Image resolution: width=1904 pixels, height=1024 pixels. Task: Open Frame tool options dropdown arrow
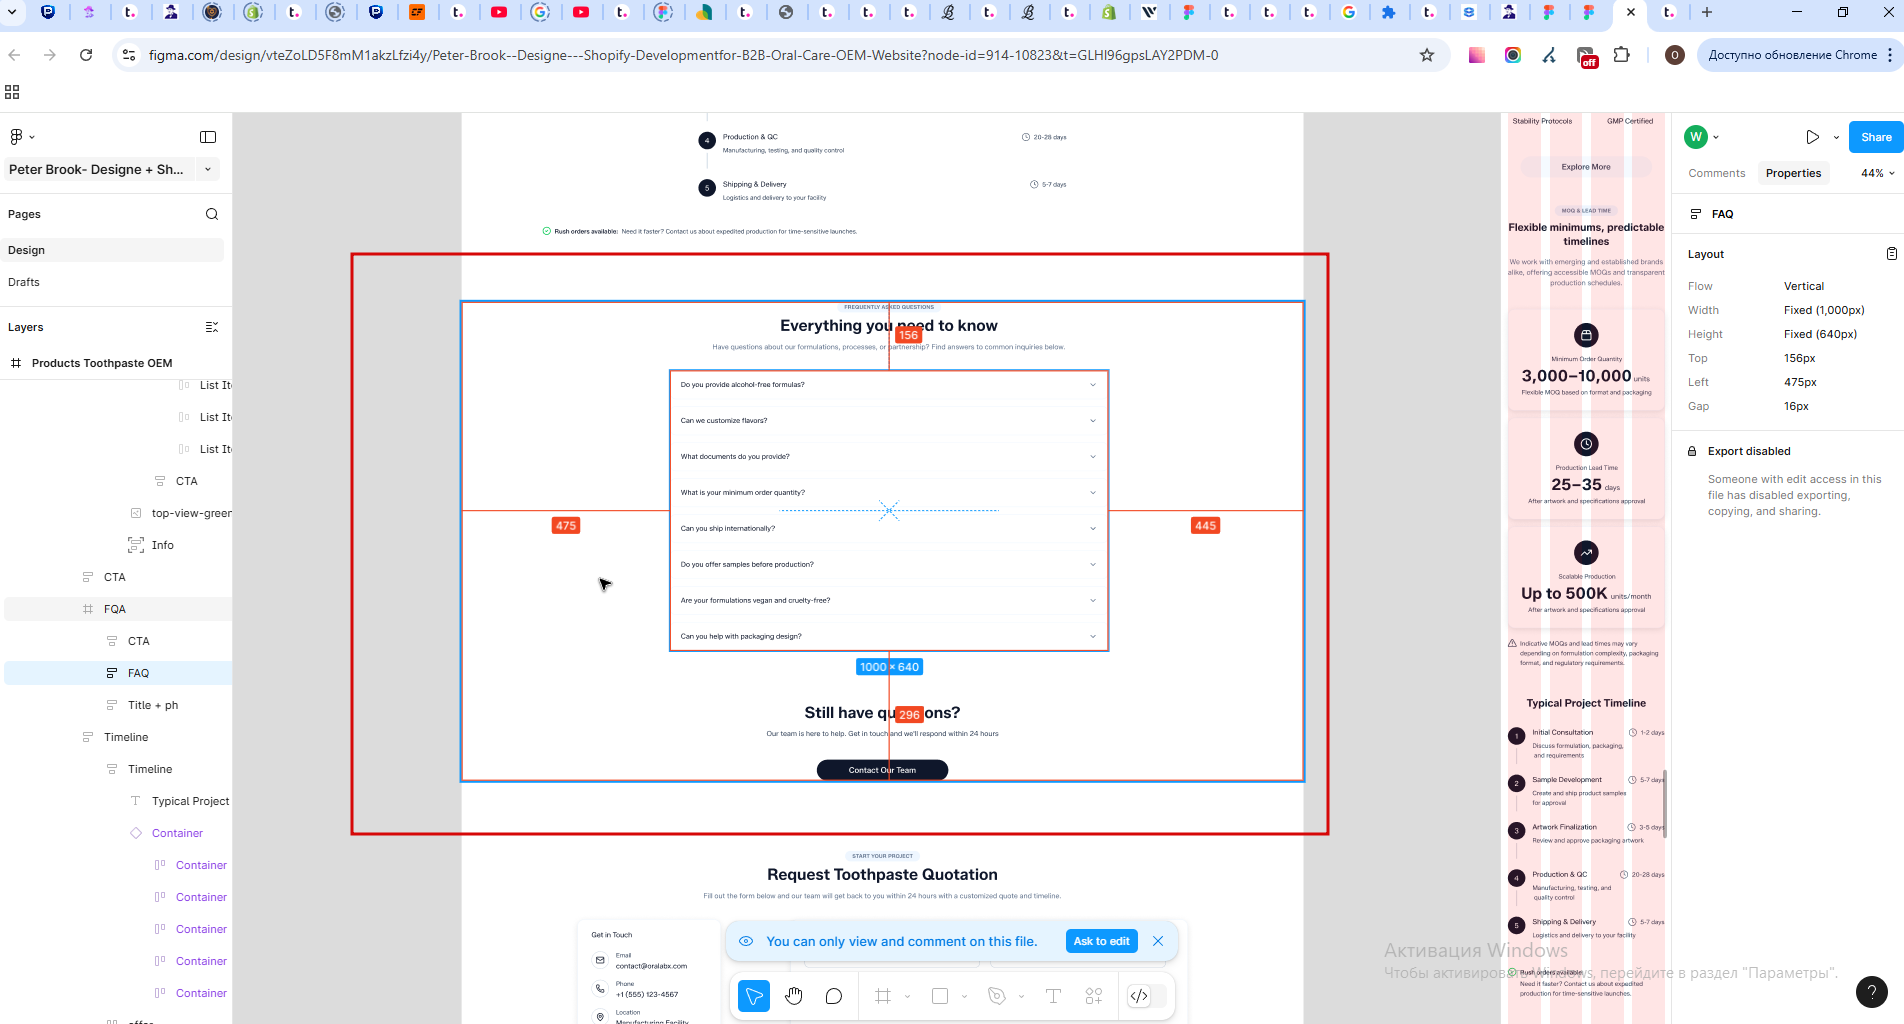pos(907,997)
